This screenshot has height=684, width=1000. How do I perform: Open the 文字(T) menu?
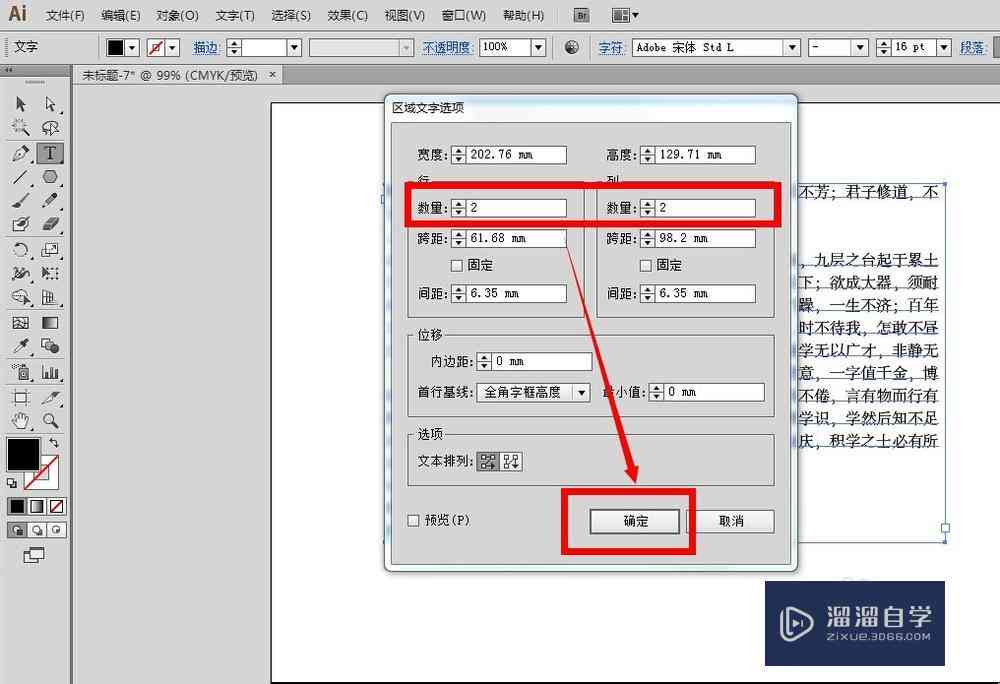click(235, 15)
